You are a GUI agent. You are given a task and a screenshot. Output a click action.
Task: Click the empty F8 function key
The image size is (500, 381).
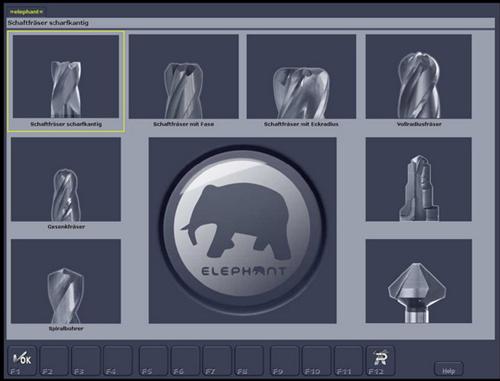click(x=249, y=361)
